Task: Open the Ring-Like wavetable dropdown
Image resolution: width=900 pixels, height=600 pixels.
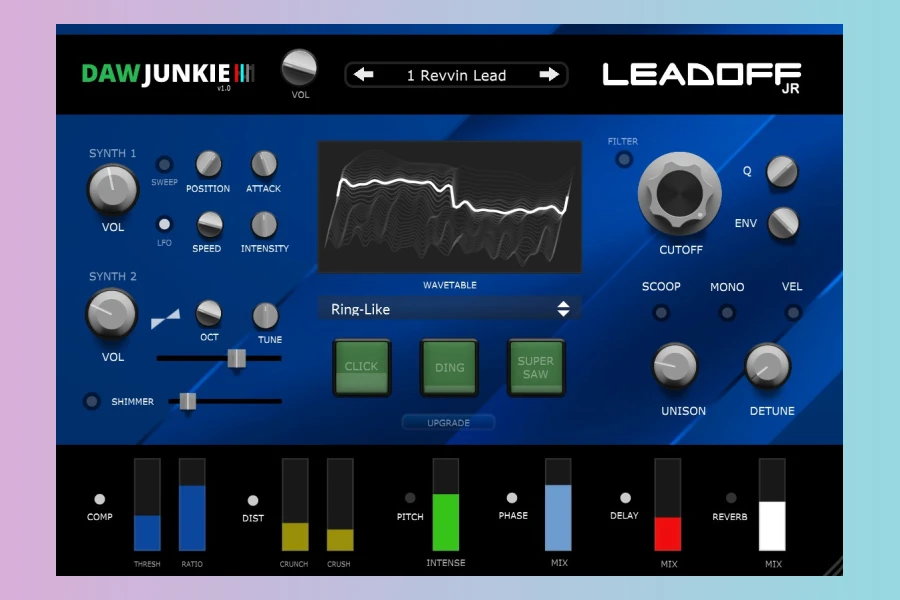Action: click(x=449, y=309)
